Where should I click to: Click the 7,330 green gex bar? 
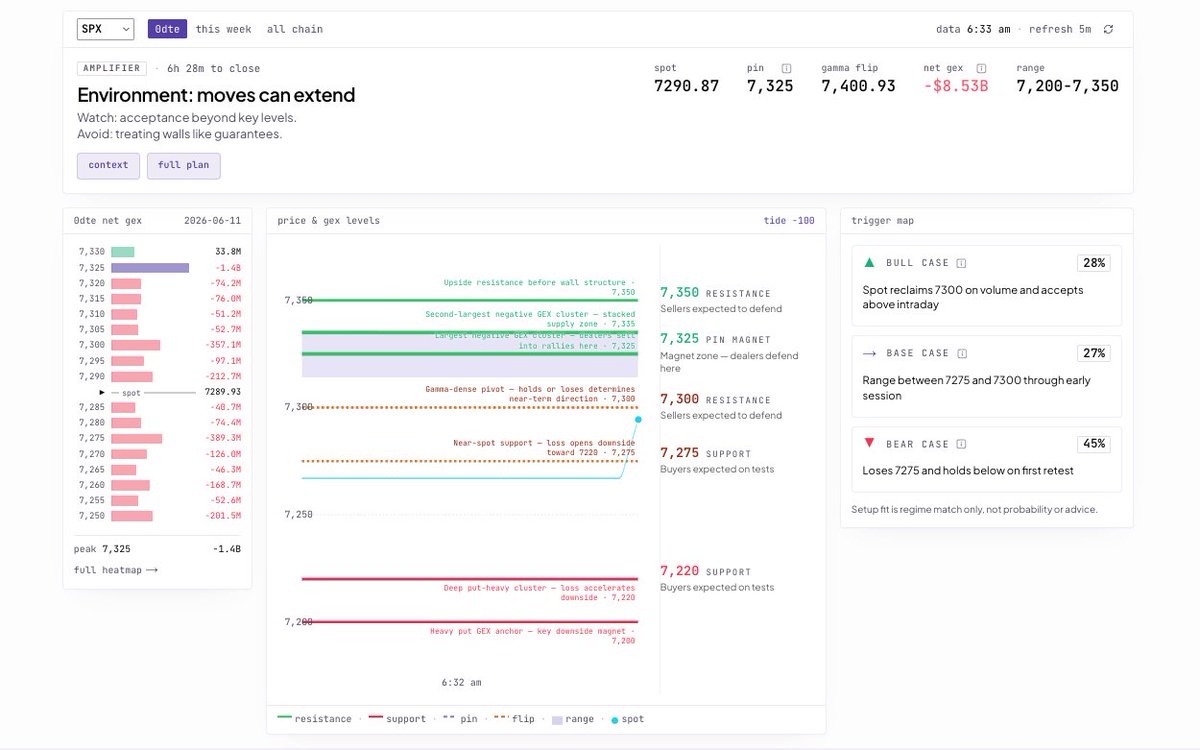pyautogui.click(x=122, y=252)
